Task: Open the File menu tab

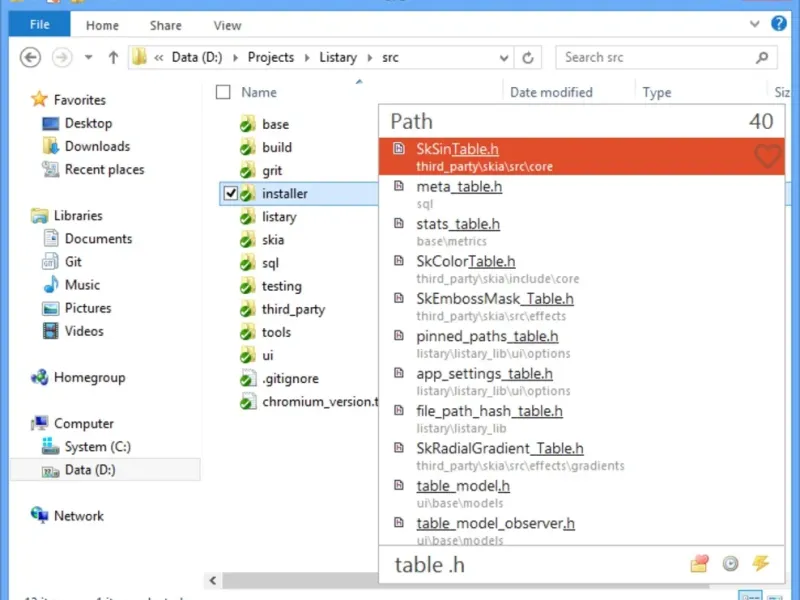Action: click(x=39, y=24)
